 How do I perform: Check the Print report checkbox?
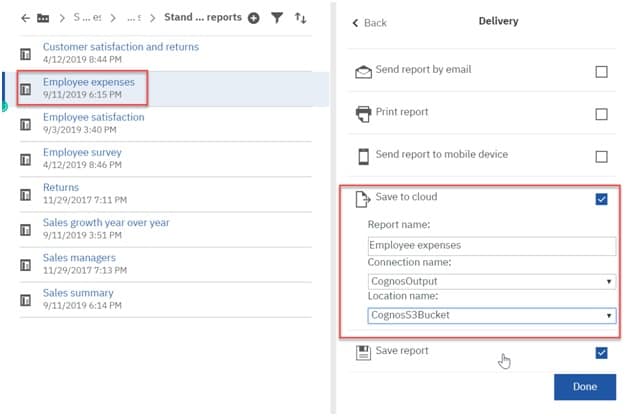click(x=601, y=114)
